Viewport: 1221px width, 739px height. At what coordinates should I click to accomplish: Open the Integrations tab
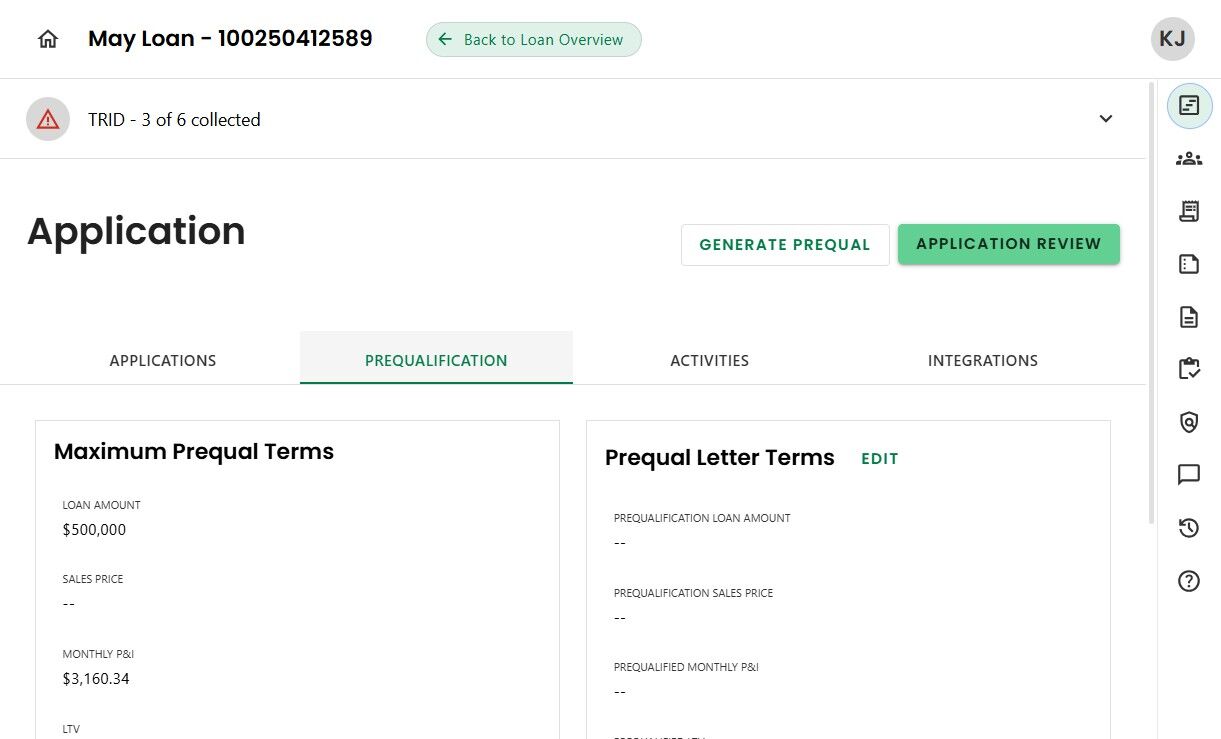pos(982,360)
